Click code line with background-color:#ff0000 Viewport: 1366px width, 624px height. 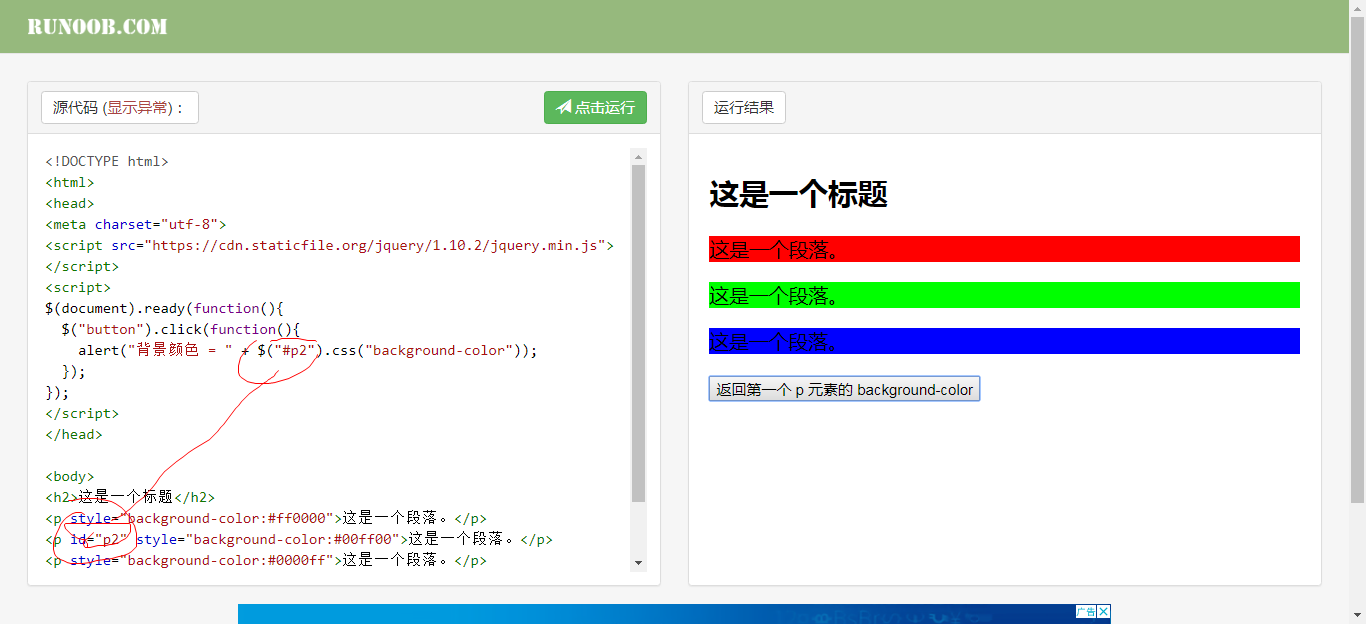266,518
